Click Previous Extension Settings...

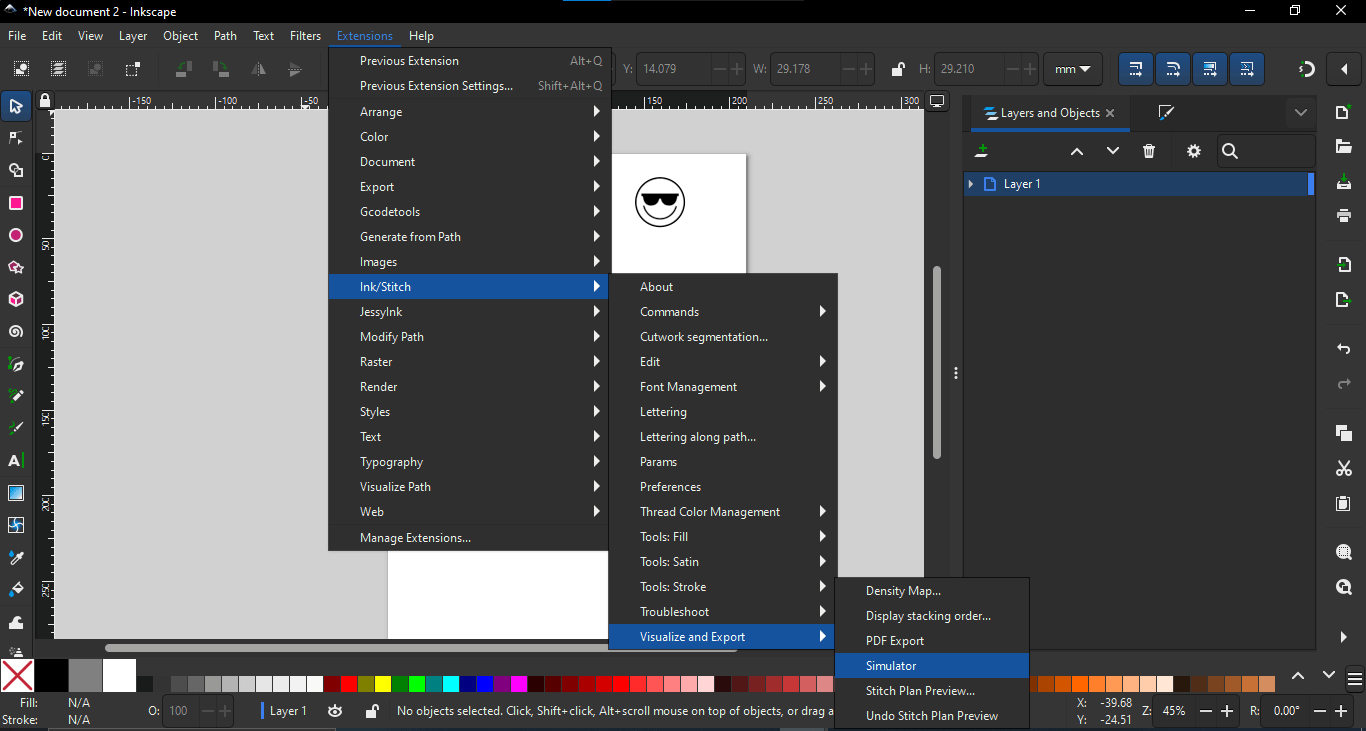click(470, 86)
